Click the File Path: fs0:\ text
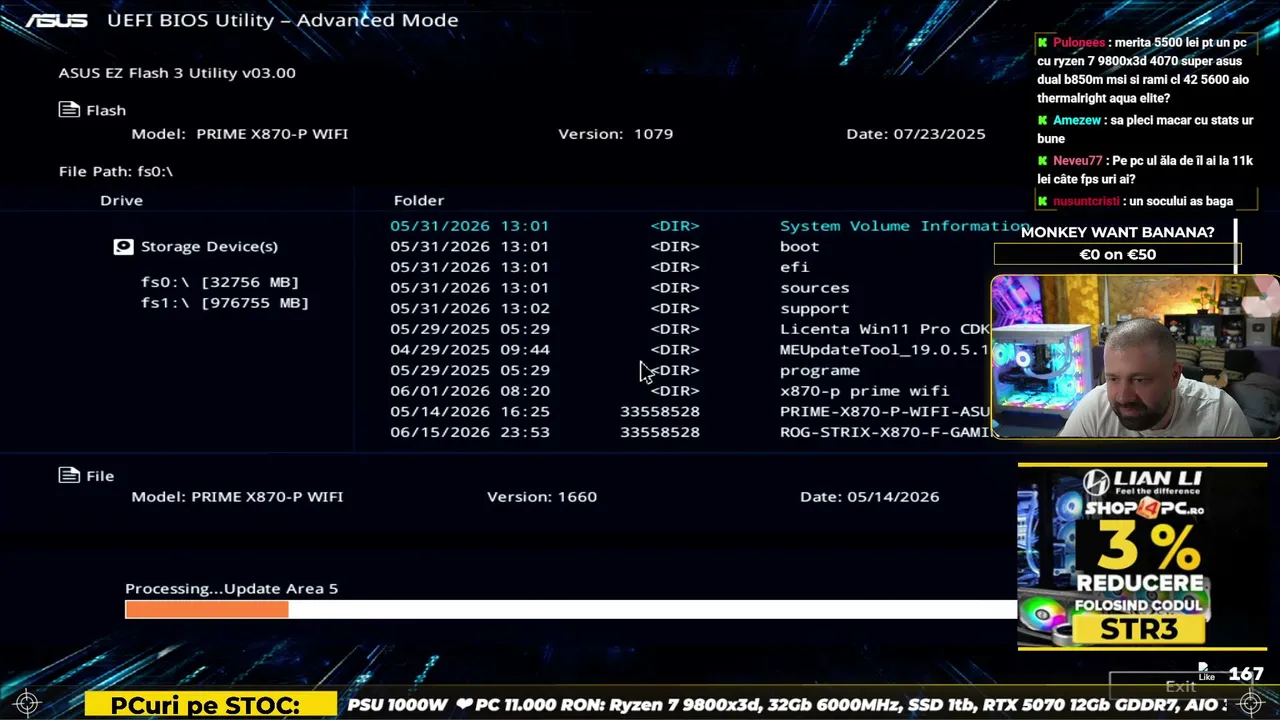 tap(116, 171)
